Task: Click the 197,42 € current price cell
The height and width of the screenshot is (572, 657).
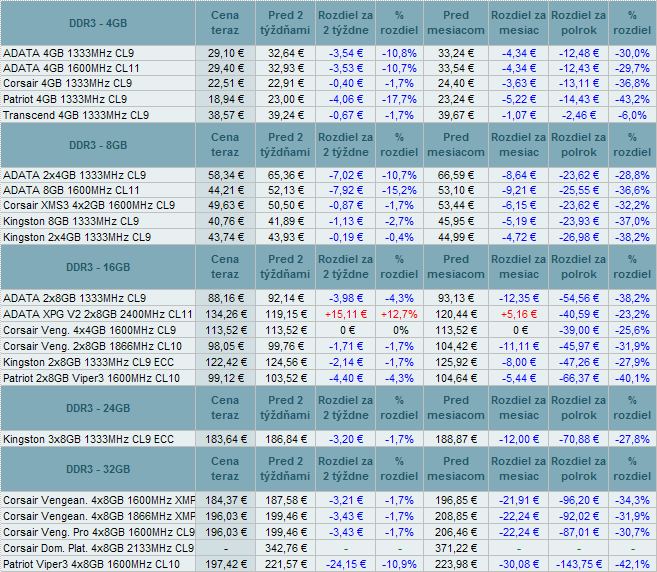Action: (x=226, y=564)
